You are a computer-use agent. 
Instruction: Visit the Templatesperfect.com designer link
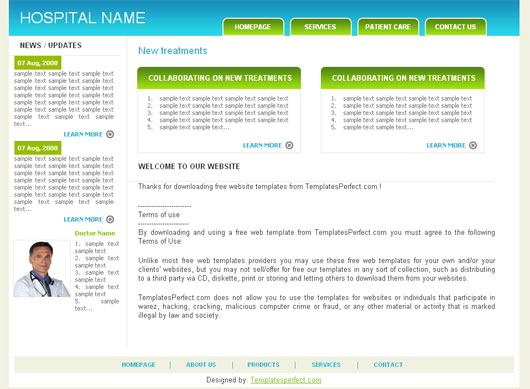[286, 380]
